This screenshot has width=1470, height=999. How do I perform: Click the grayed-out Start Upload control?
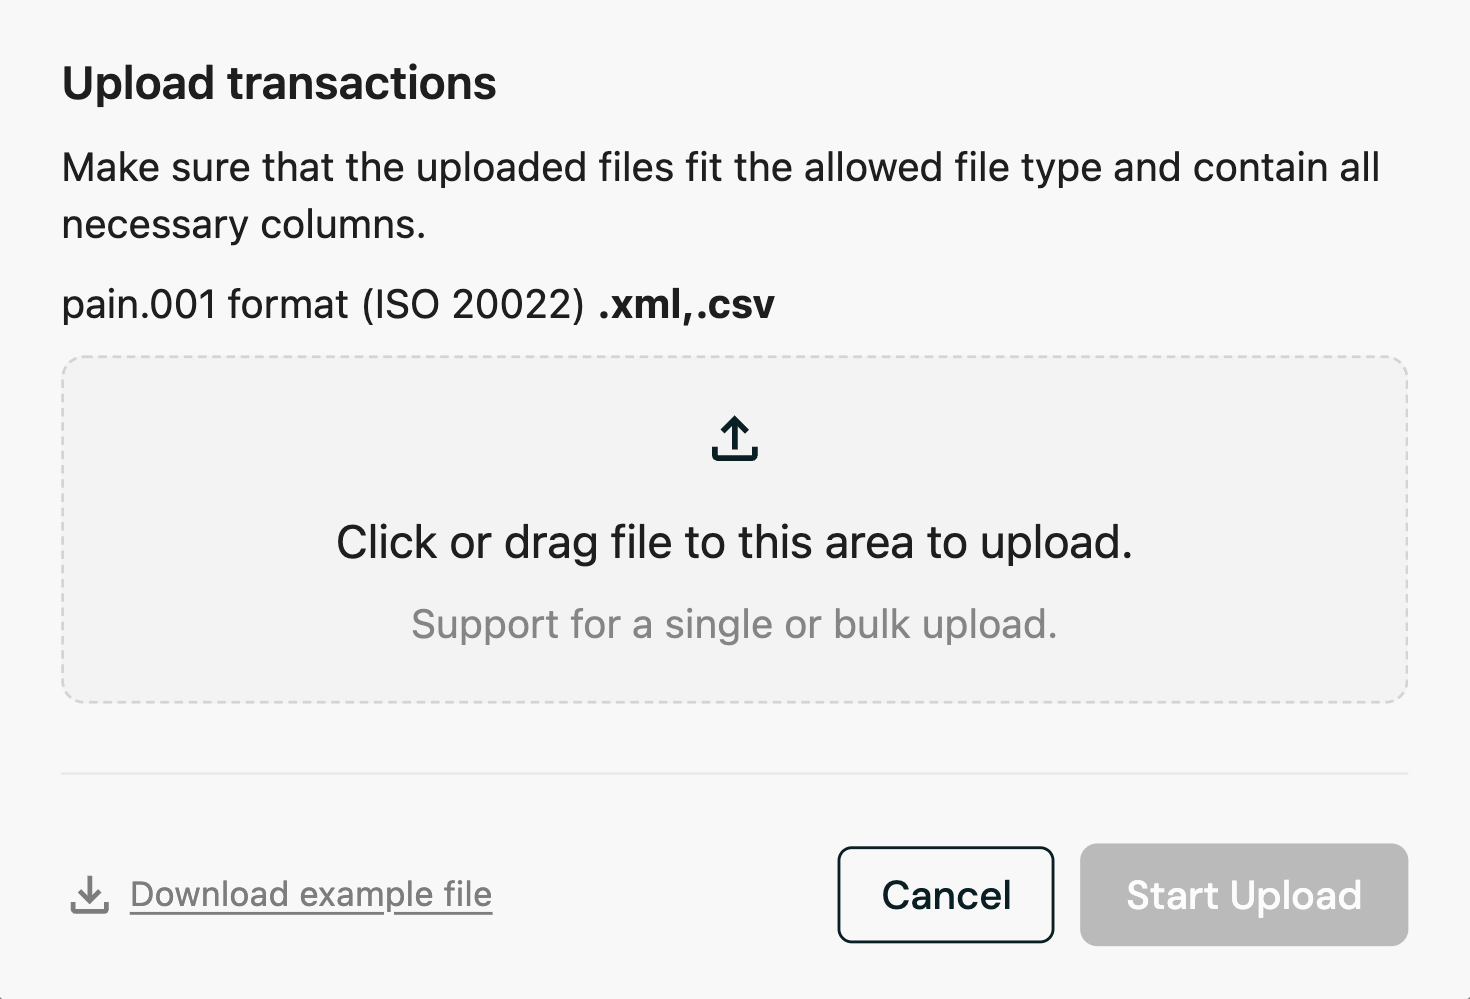[1243, 895]
